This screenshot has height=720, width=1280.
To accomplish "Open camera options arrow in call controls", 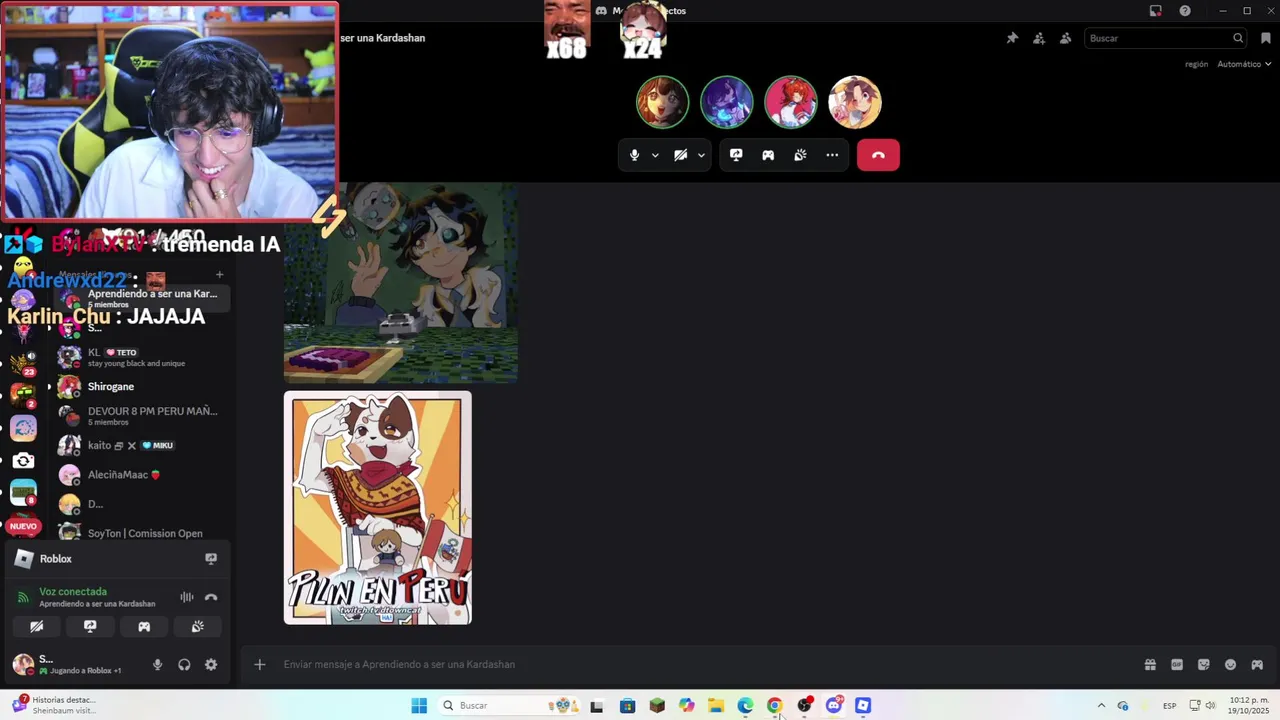I will click(701, 155).
